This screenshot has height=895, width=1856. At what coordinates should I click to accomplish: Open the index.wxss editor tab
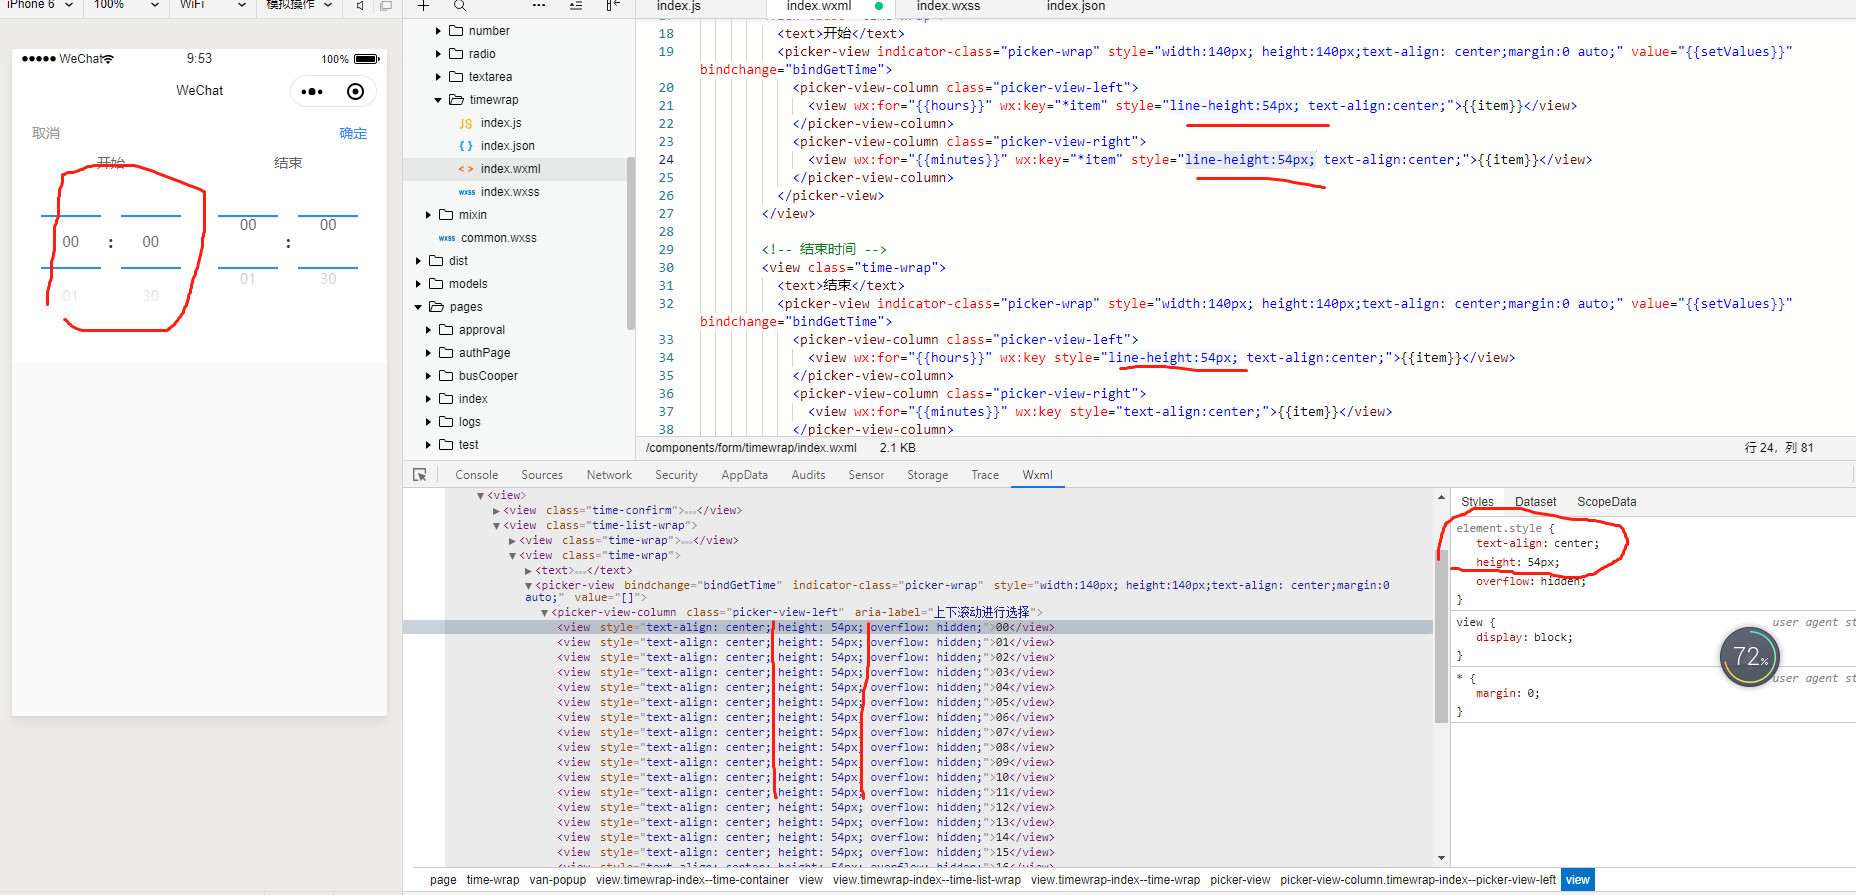[947, 6]
